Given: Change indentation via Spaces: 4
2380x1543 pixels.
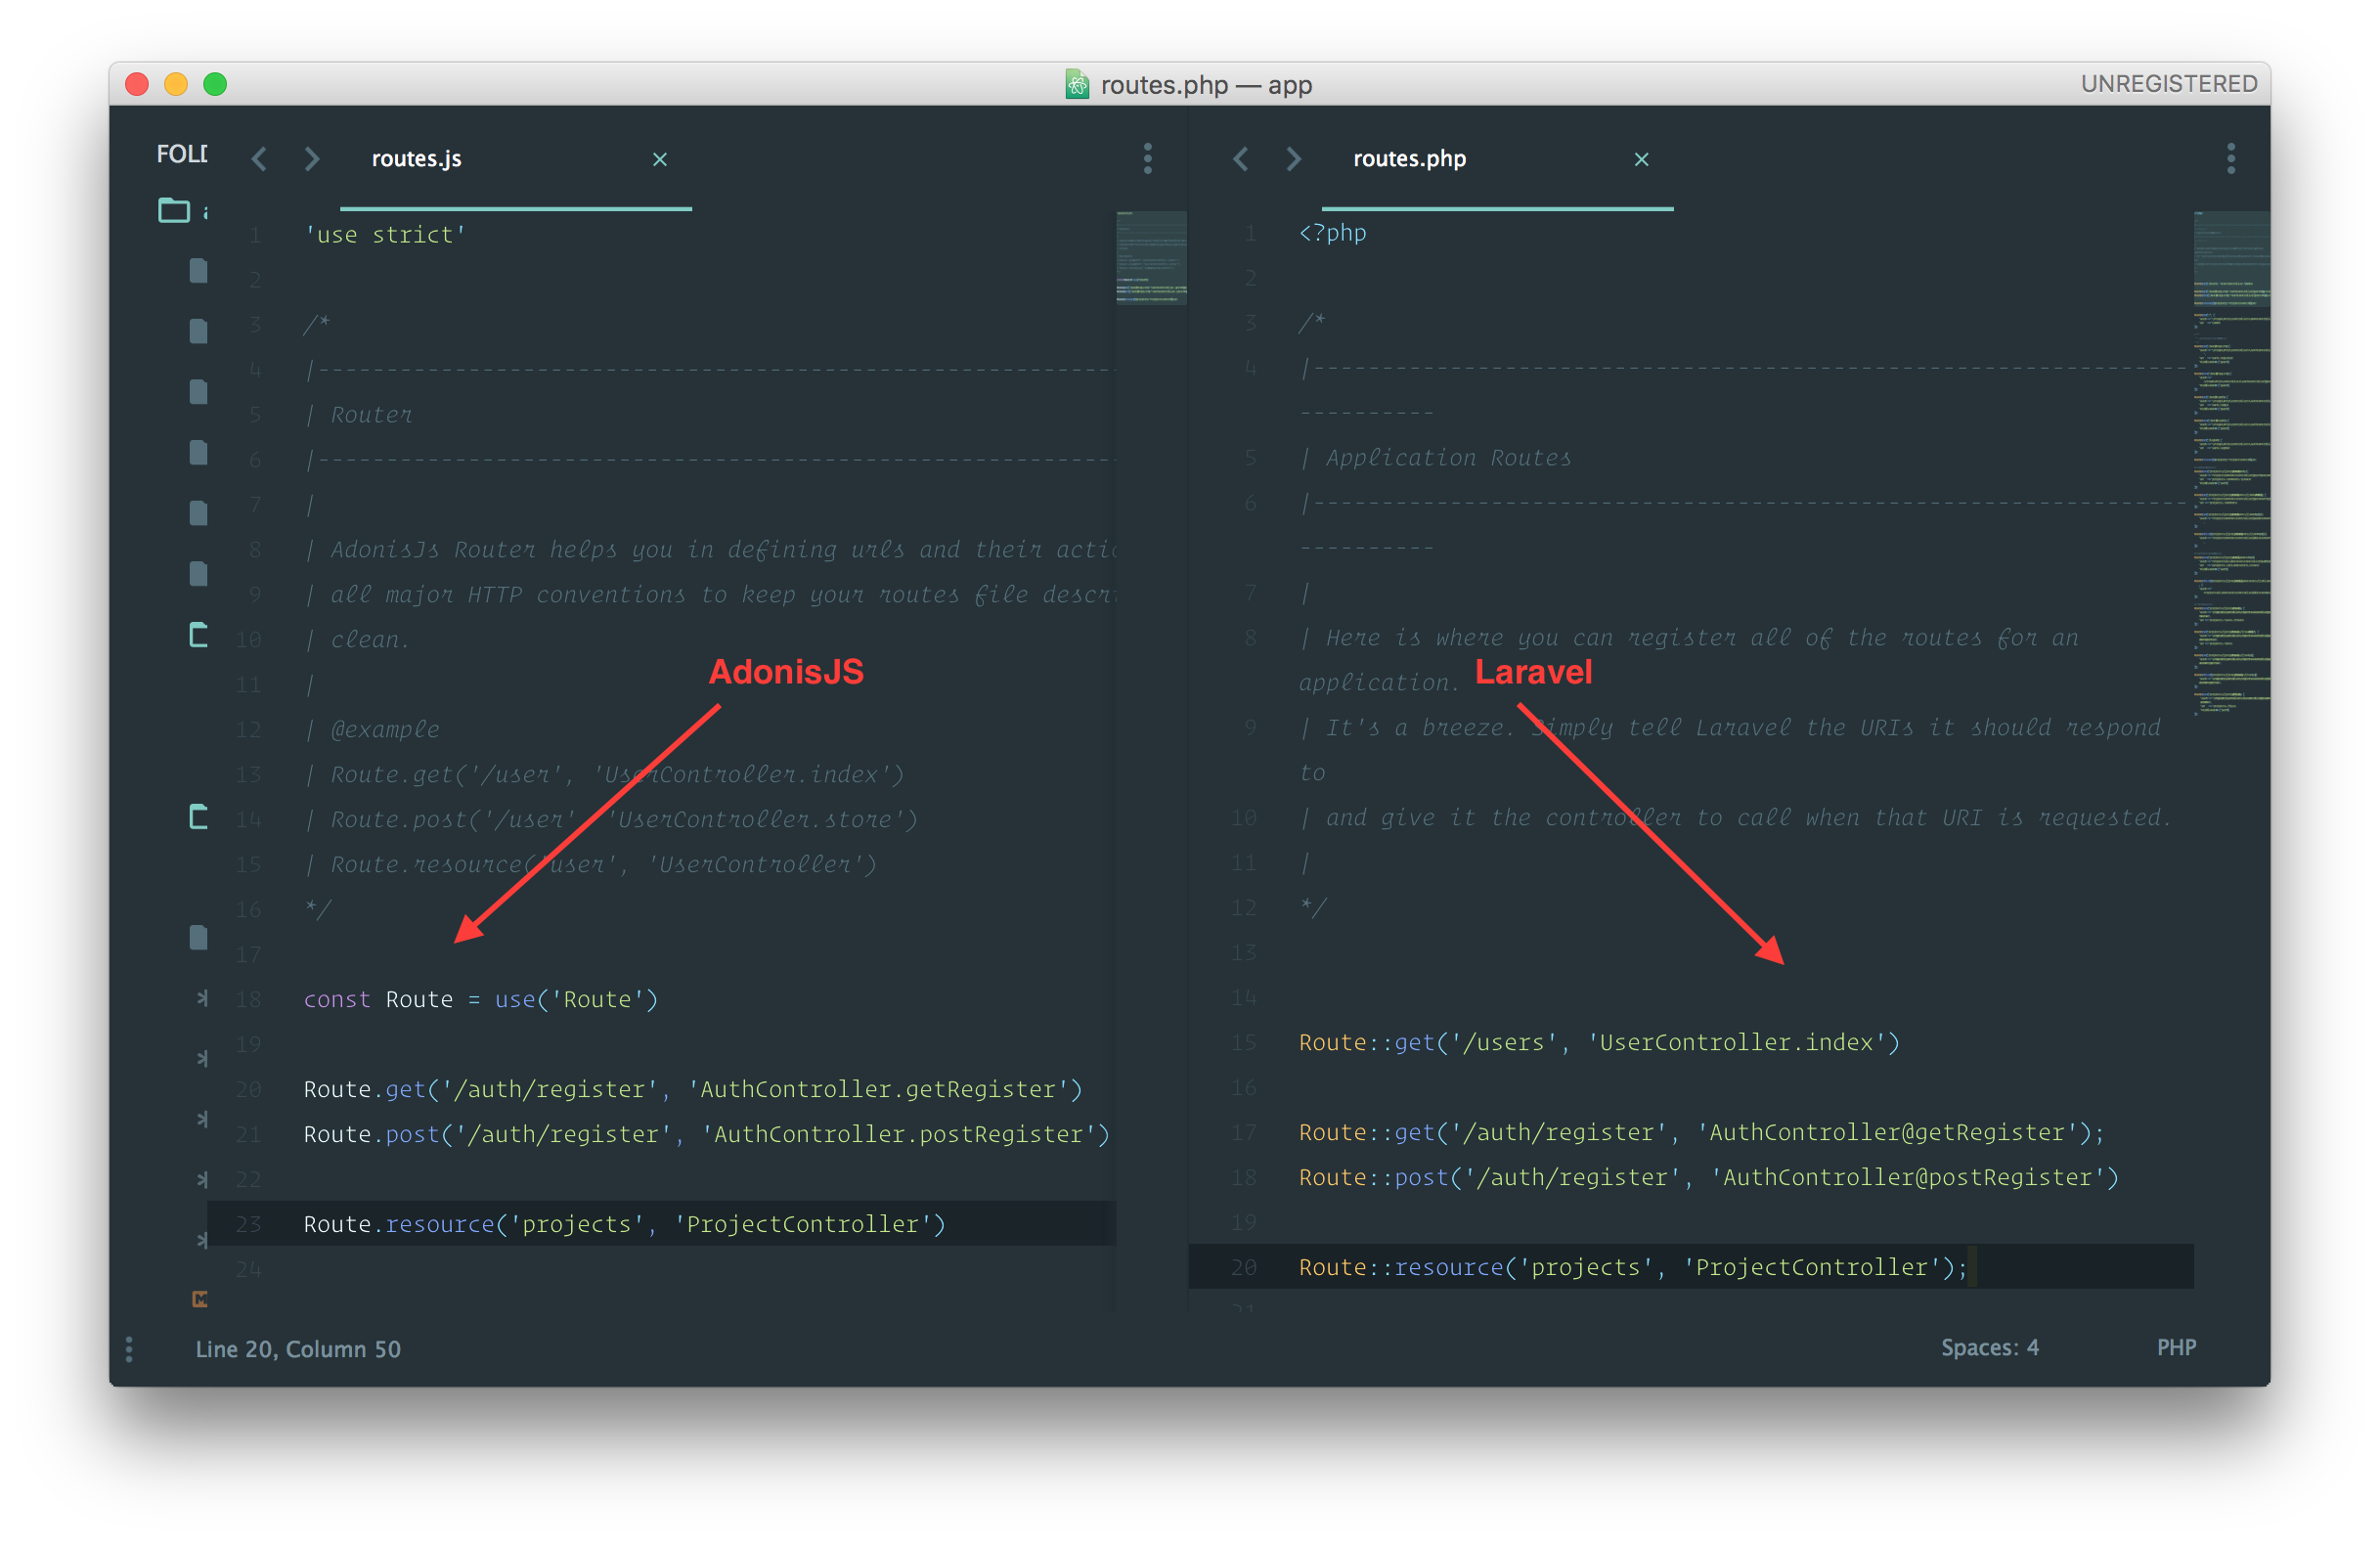Looking at the screenshot, I should point(1989,1348).
